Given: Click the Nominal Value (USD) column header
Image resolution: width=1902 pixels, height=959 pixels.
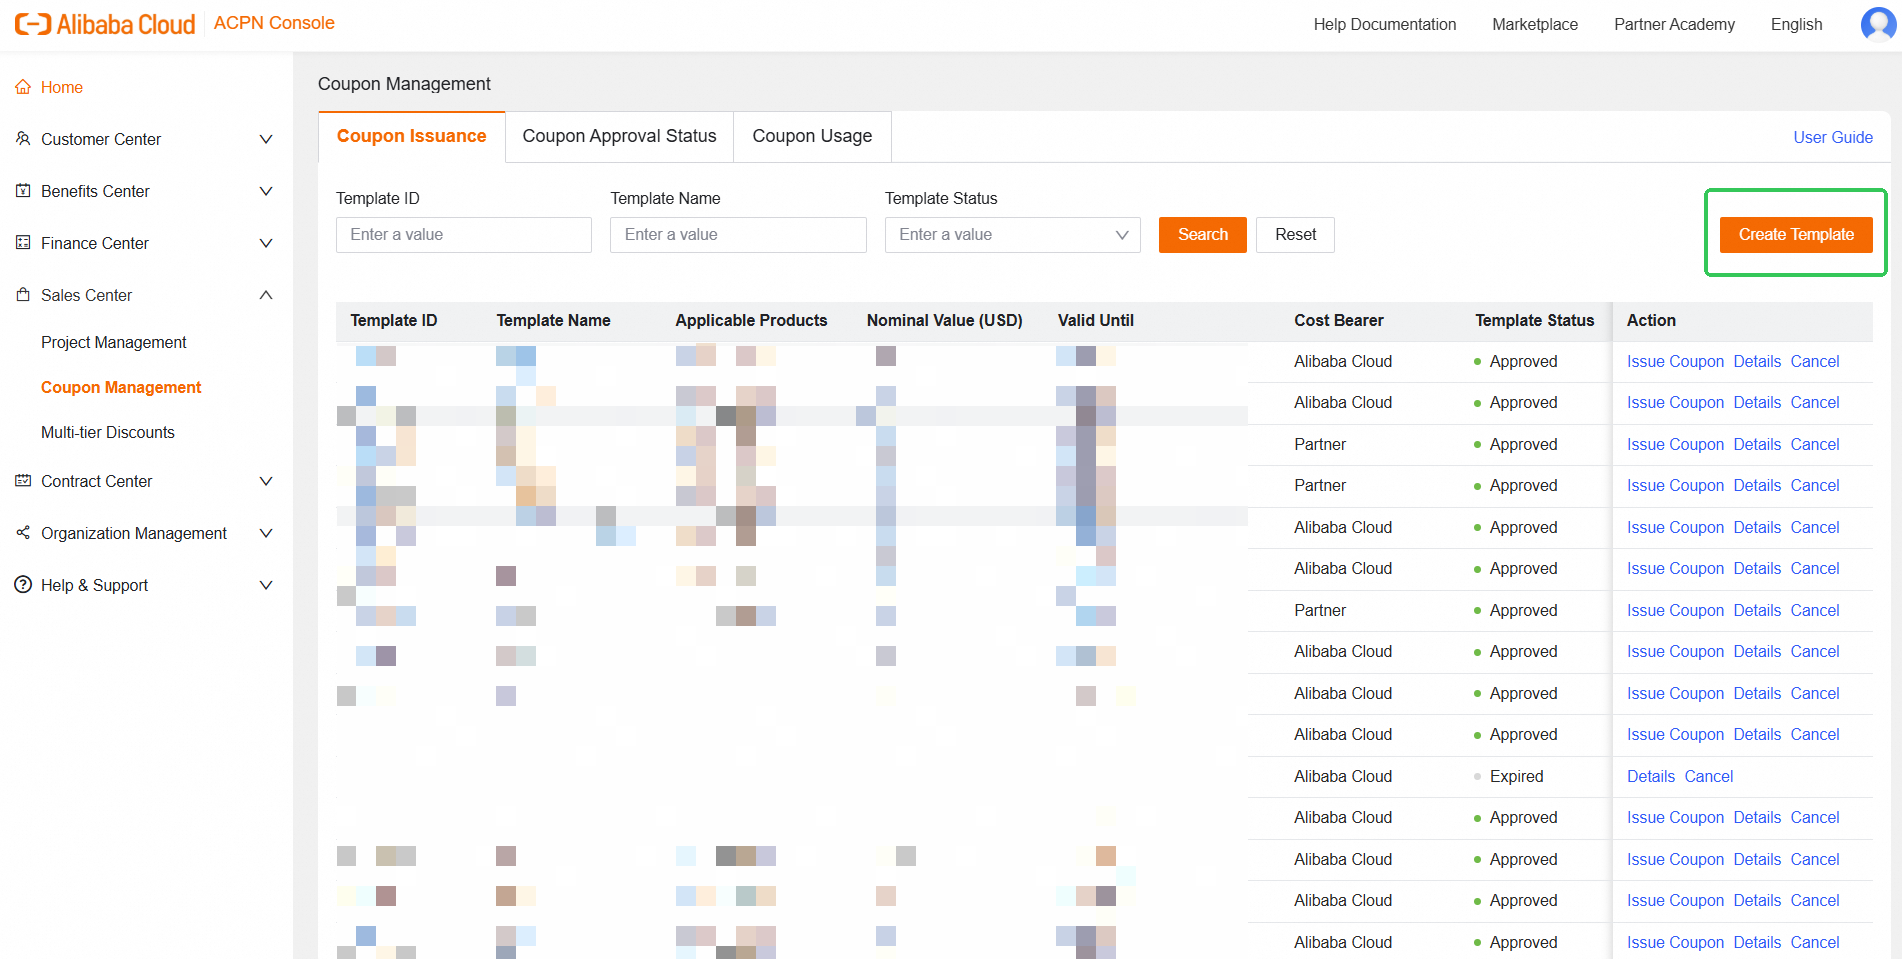Looking at the screenshot, I should click(945, 320).
